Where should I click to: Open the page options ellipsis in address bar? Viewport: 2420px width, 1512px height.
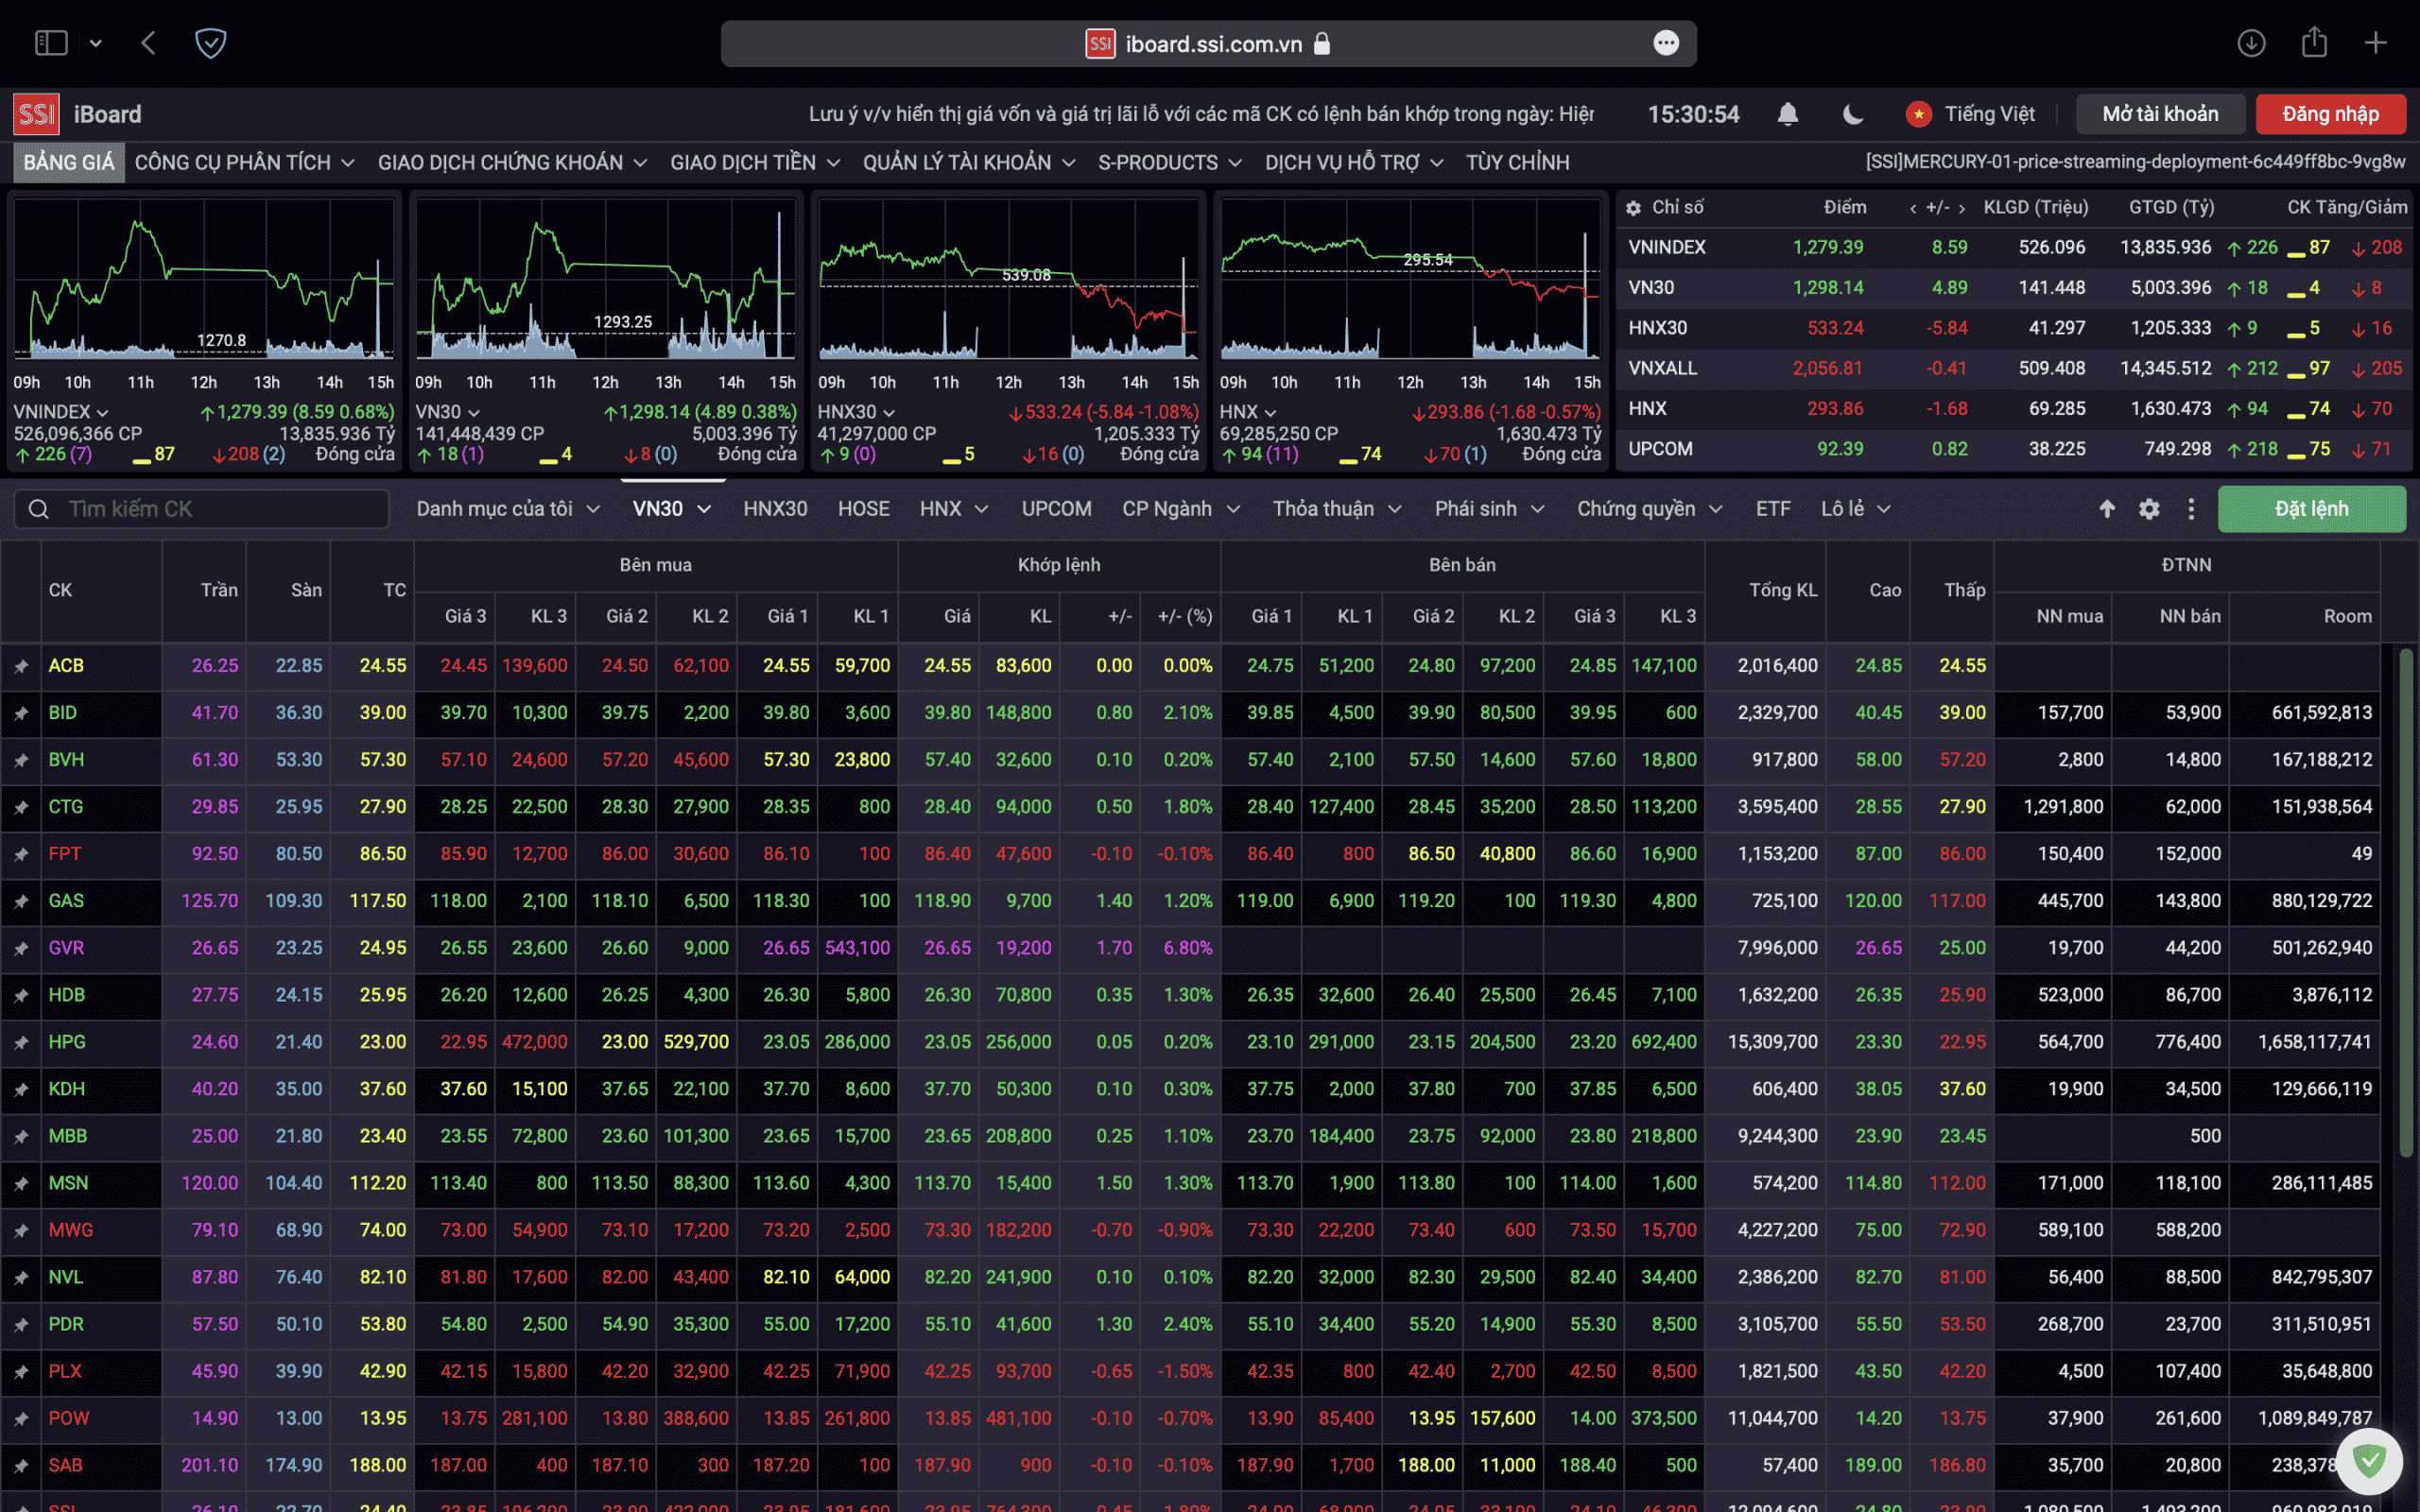click(1666, 43)
